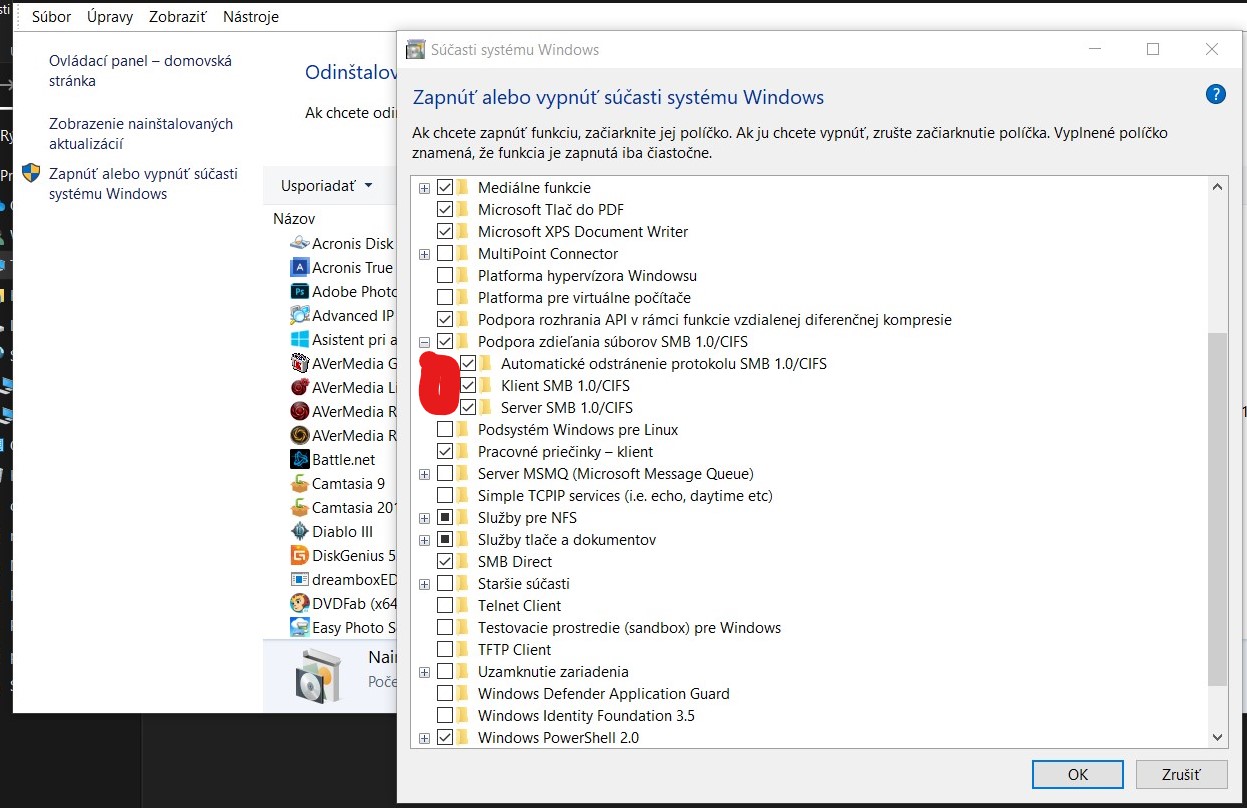1247x808 pixels.
Task: Open the Nástroje menu
Action: pyautogui.click(x=251, y=17)
